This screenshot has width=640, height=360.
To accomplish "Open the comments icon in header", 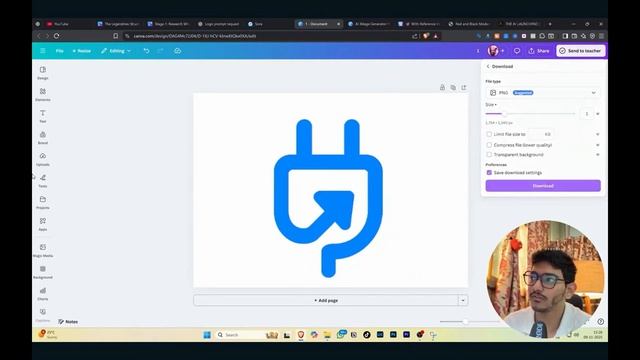I will pos(517,51).
